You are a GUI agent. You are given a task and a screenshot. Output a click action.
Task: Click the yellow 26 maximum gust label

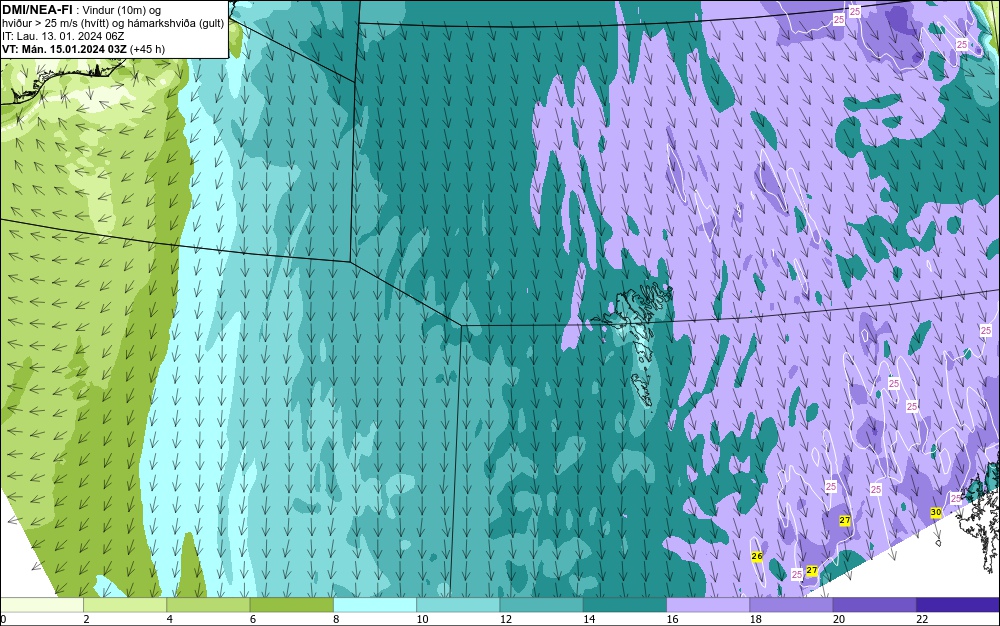pyautogui.click(x=757, y=556)
